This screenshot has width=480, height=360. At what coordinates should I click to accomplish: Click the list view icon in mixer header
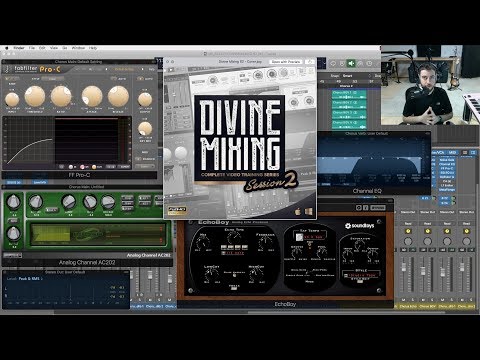[465, 152]
